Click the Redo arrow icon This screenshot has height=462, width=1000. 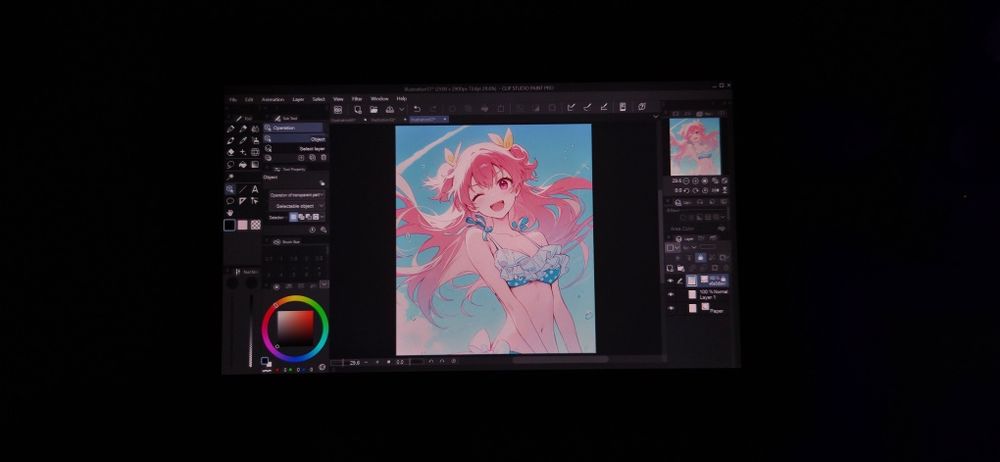434,109
